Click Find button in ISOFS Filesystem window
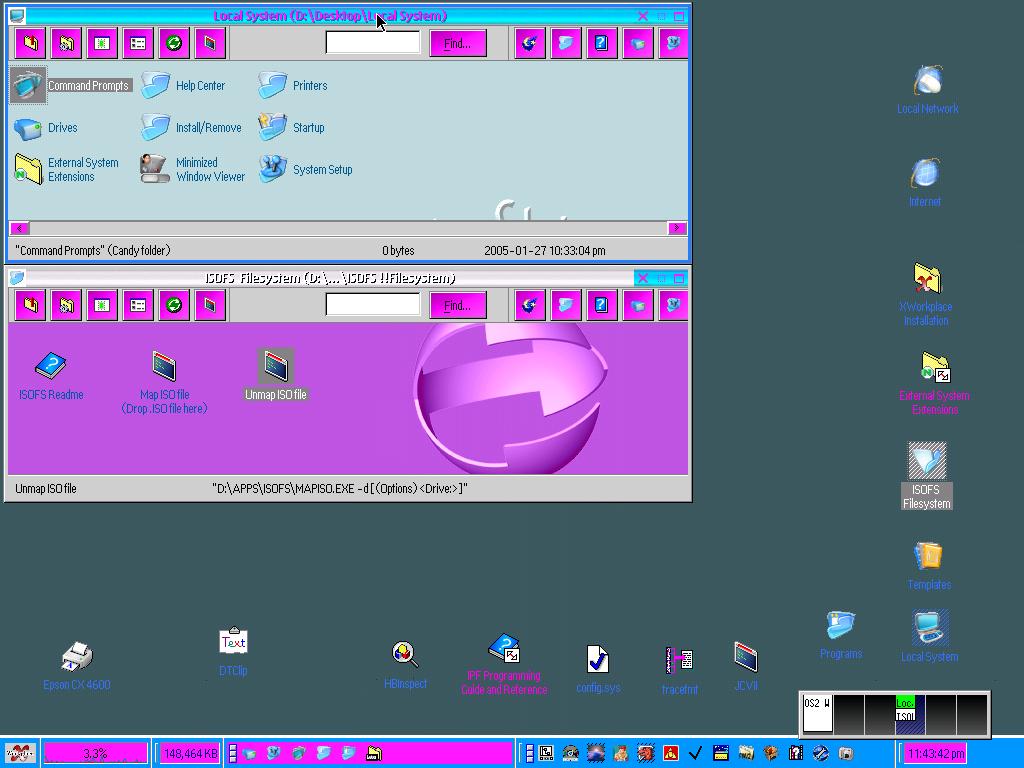 click(458, 305)
